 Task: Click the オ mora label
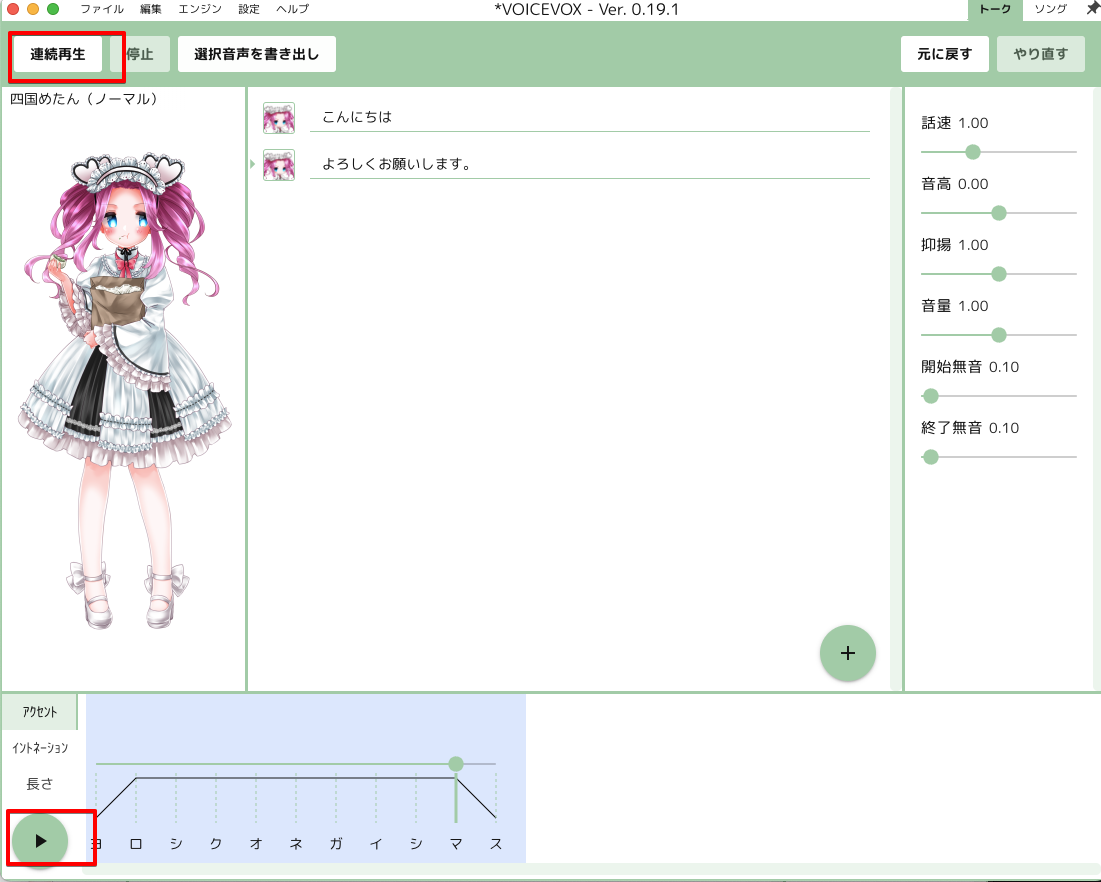[256, 844]
